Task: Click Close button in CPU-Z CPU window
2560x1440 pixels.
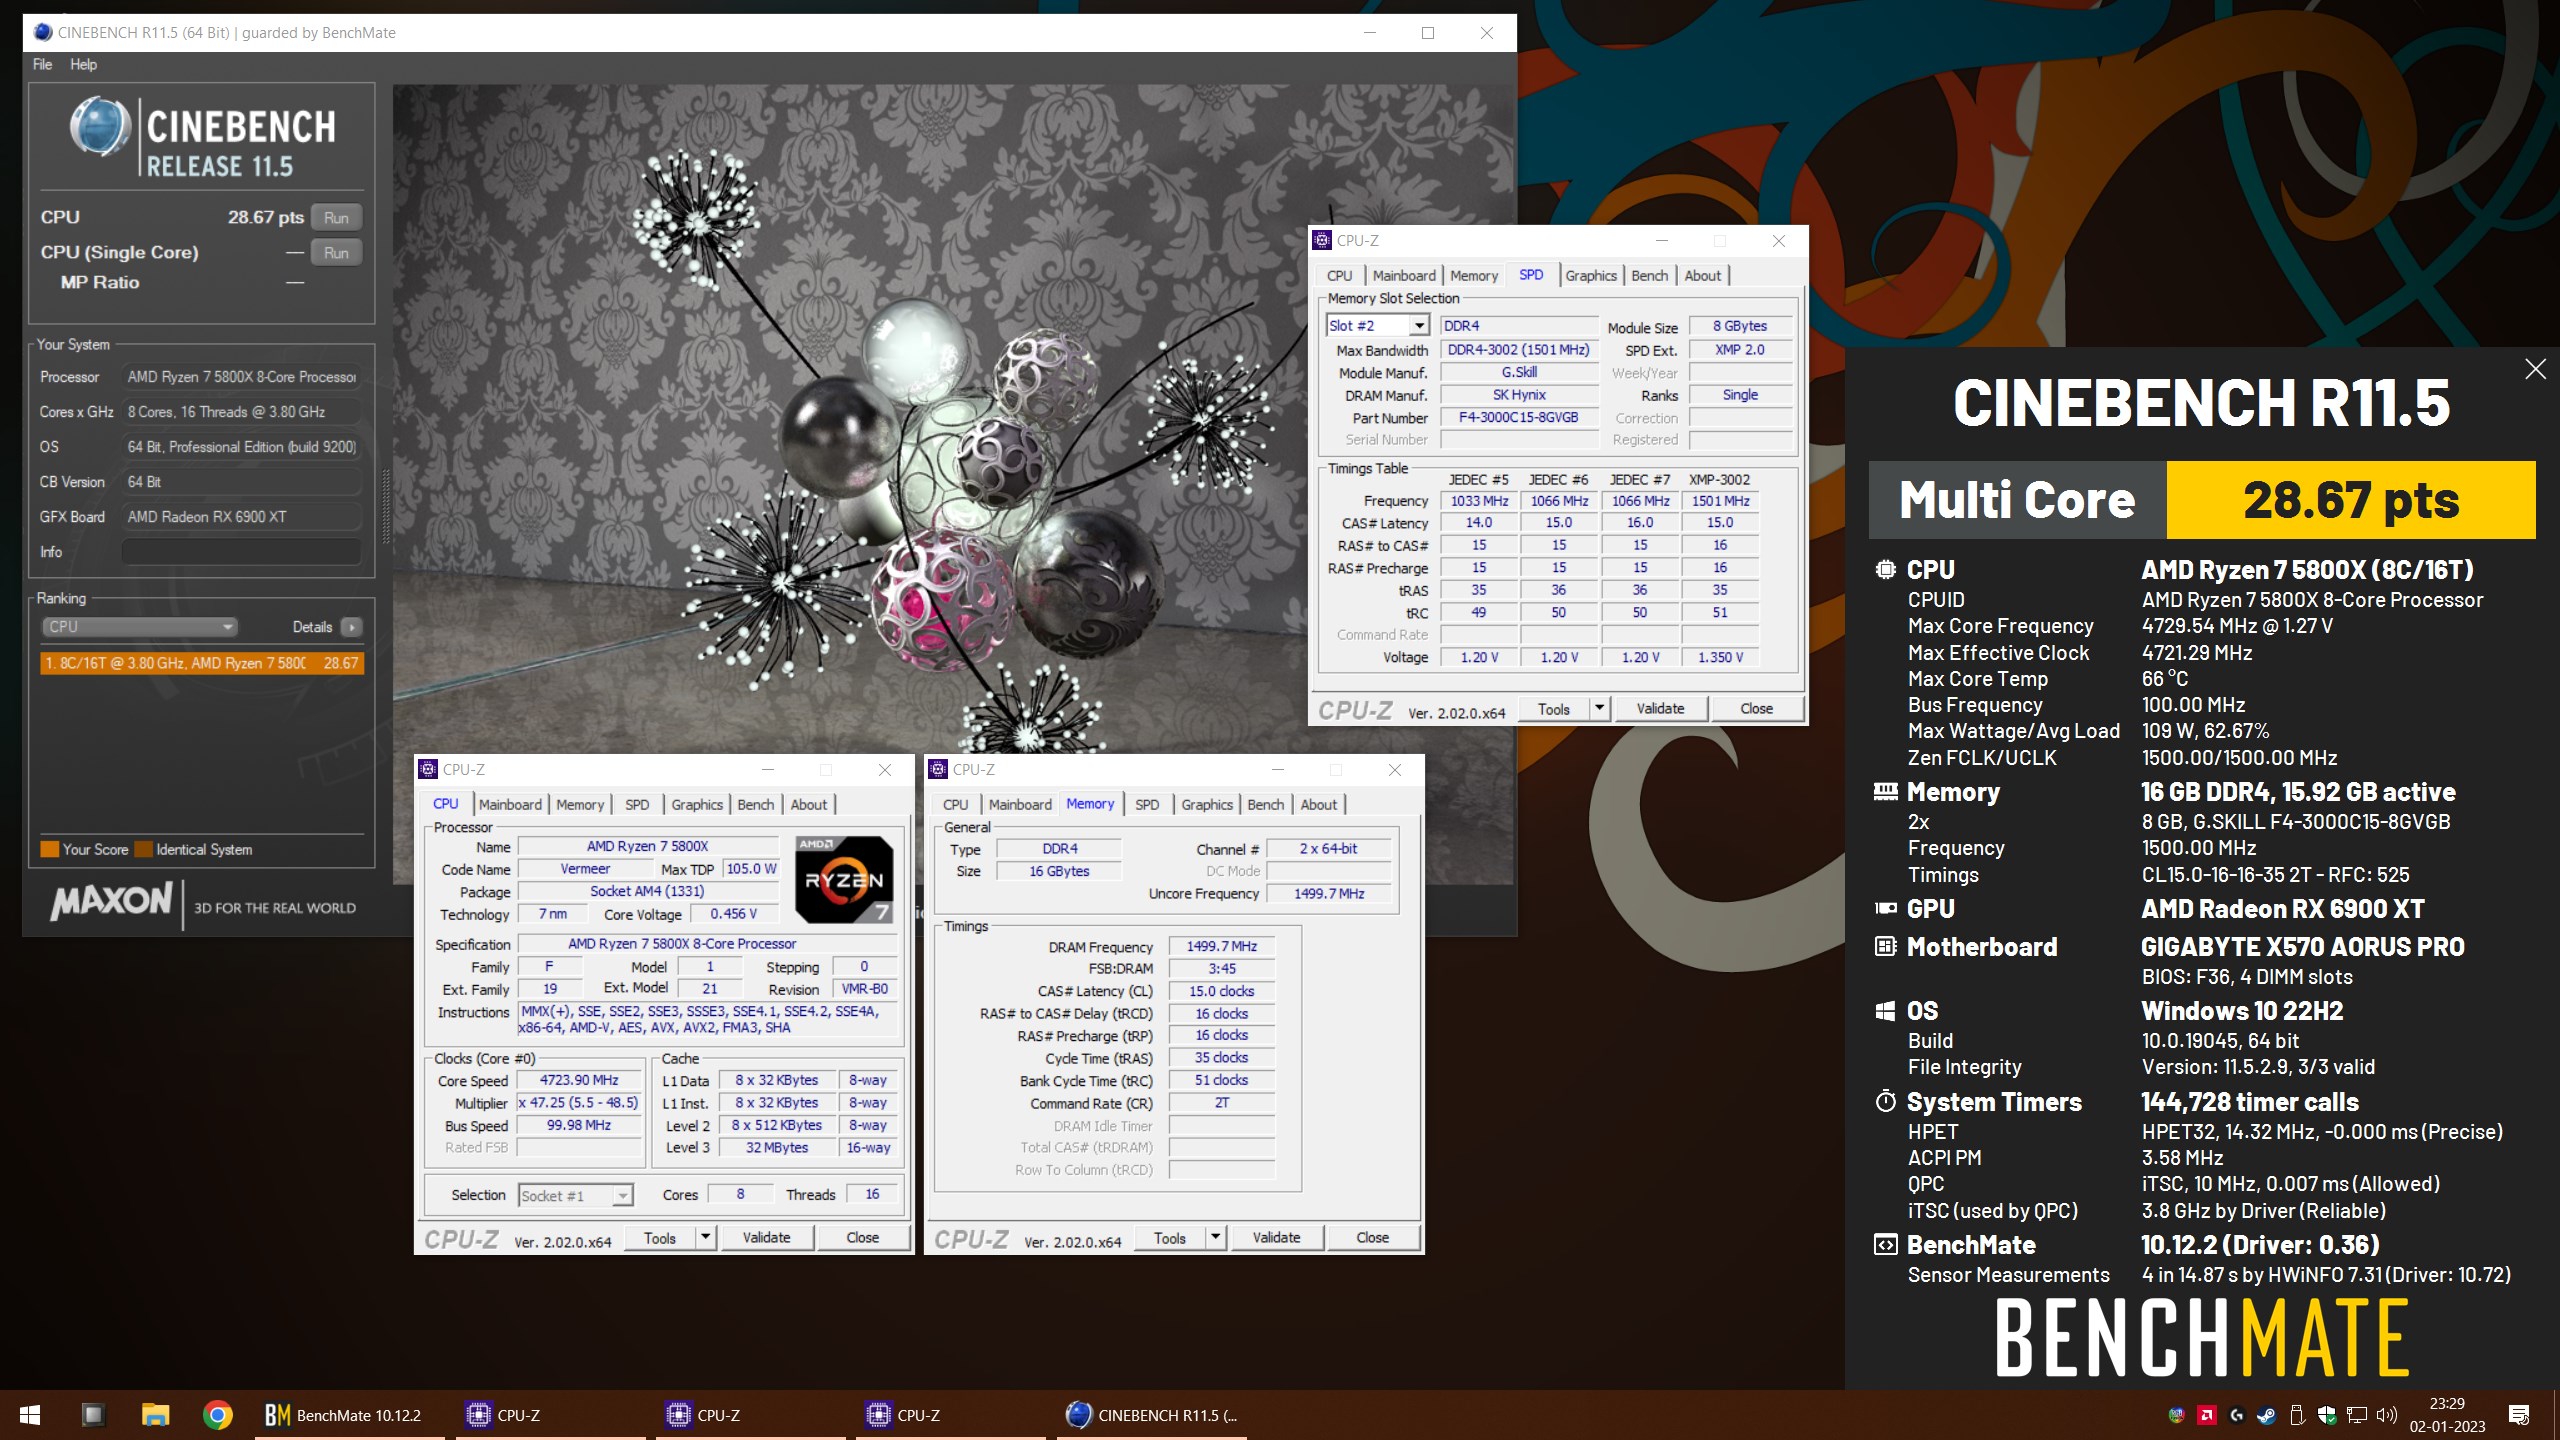Action: coord(862,1238)
